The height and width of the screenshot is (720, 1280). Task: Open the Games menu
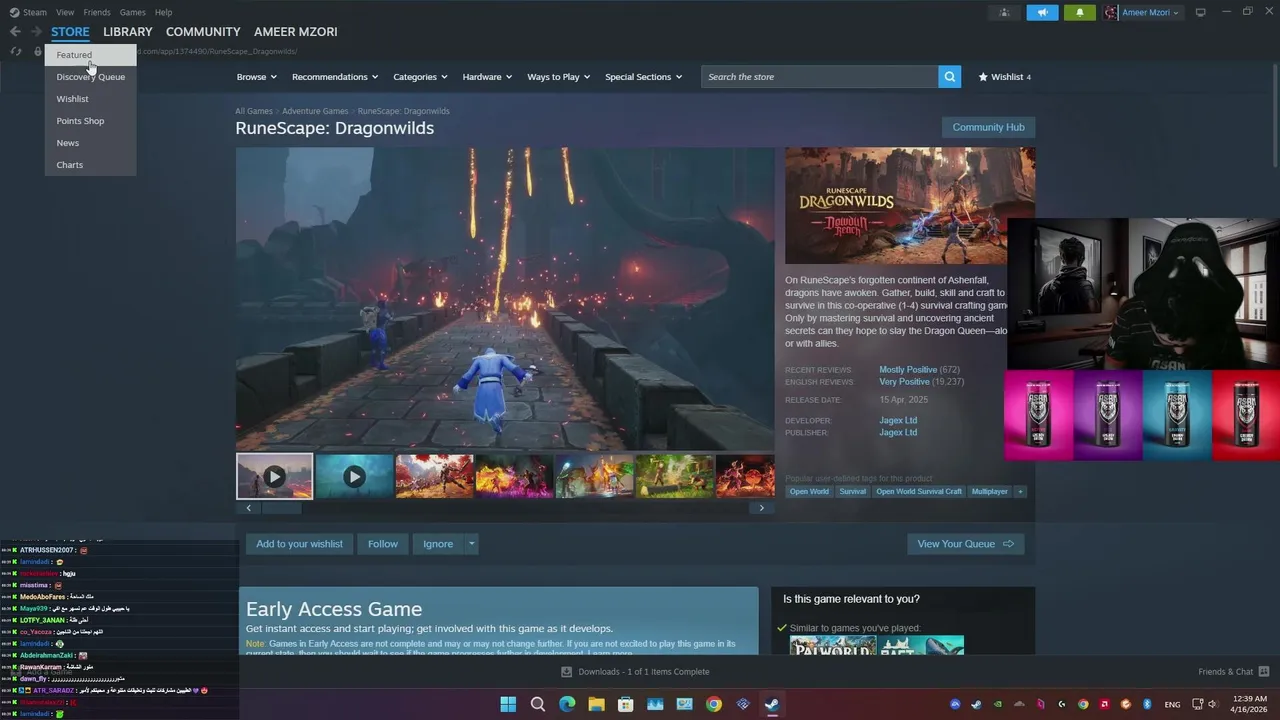pyautogui.click(x=132, y=12)
